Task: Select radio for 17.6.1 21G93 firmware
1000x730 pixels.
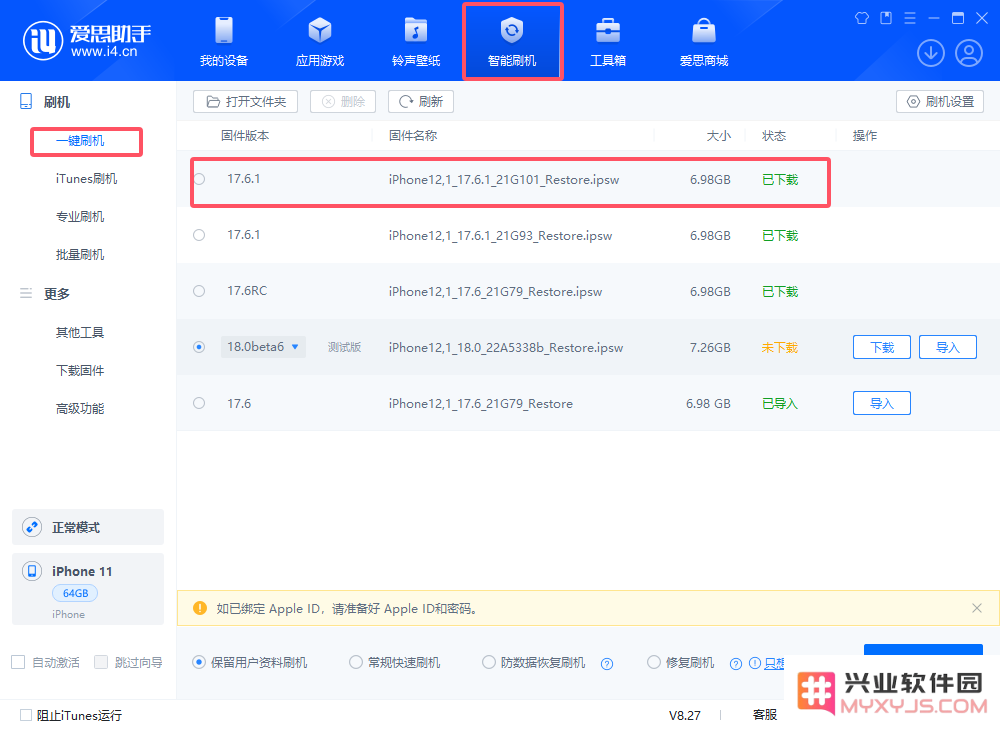Action: point(199,235)
